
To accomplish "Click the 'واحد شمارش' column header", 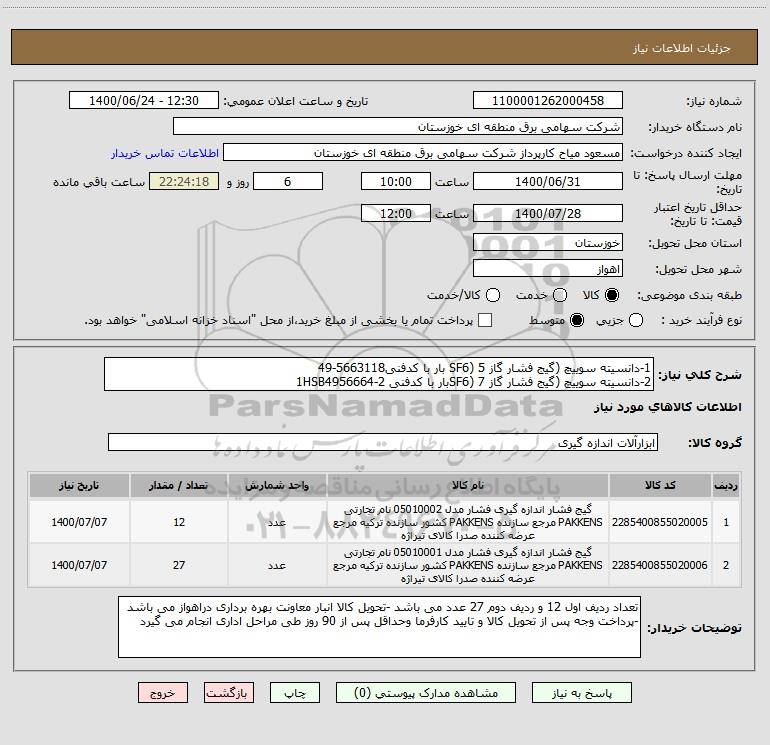I will pyautogui.click(x=277, y=485).
